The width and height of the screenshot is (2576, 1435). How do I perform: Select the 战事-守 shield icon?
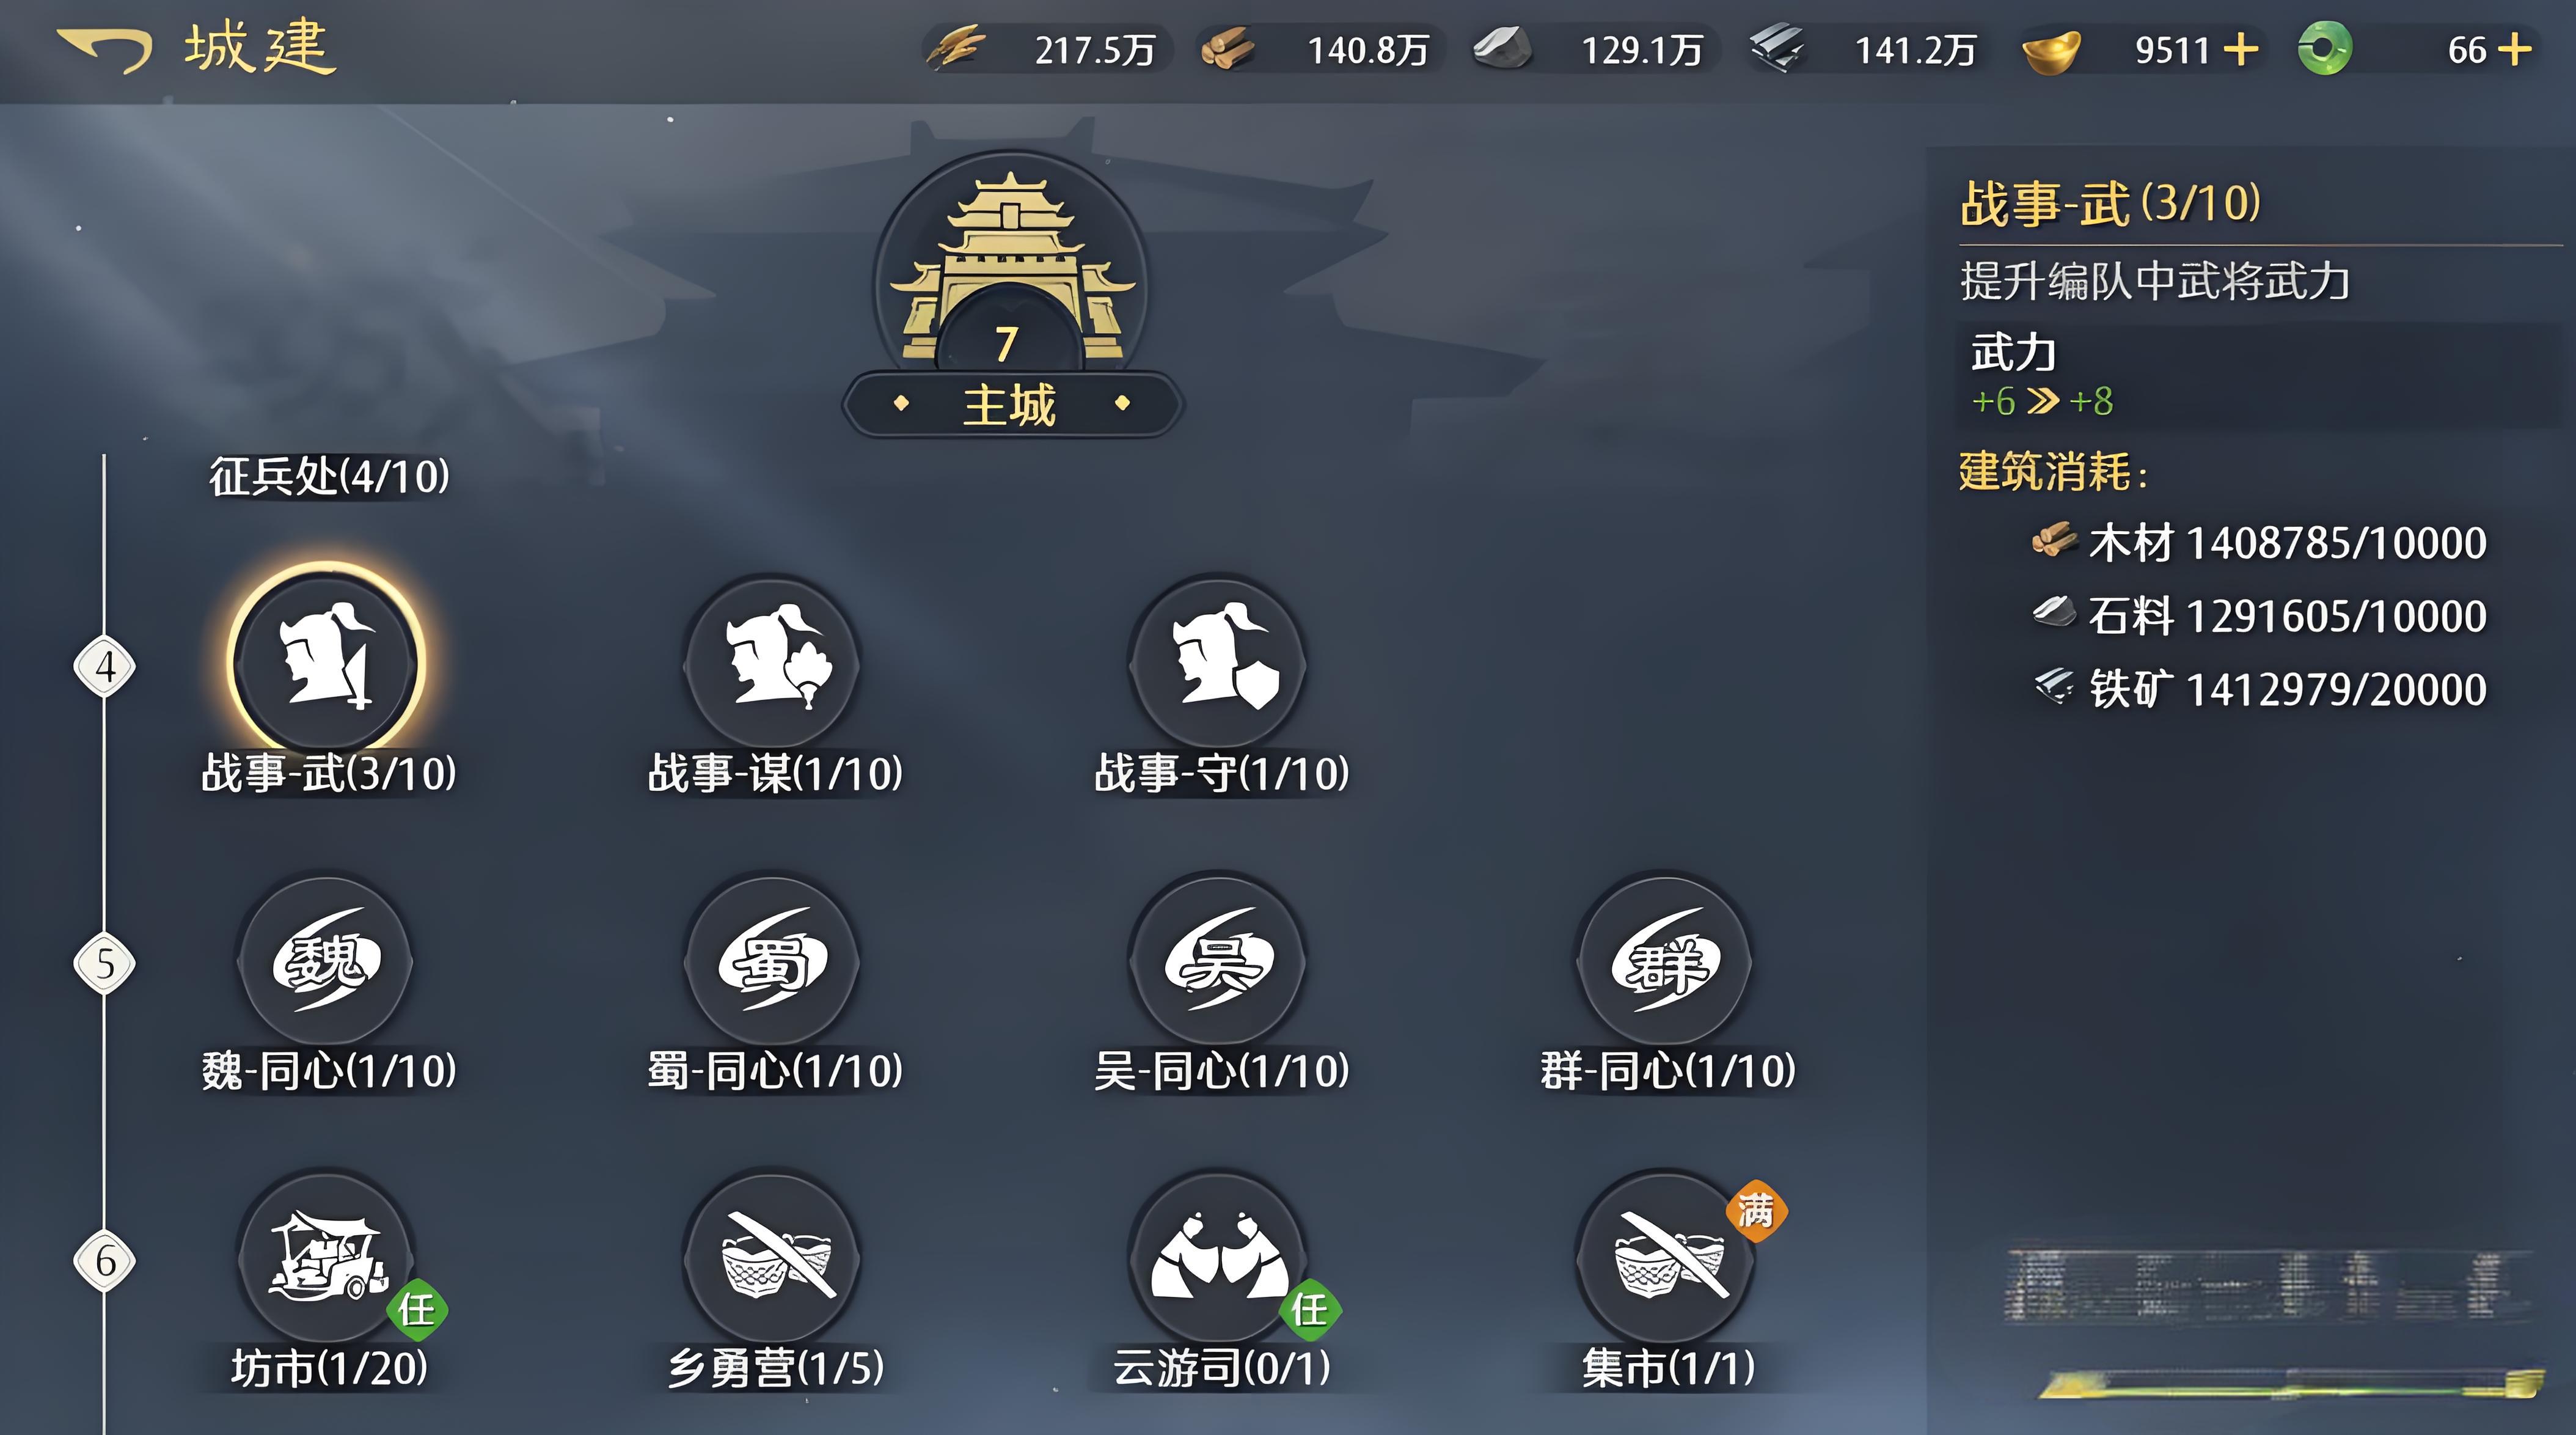coord(1219,661)
